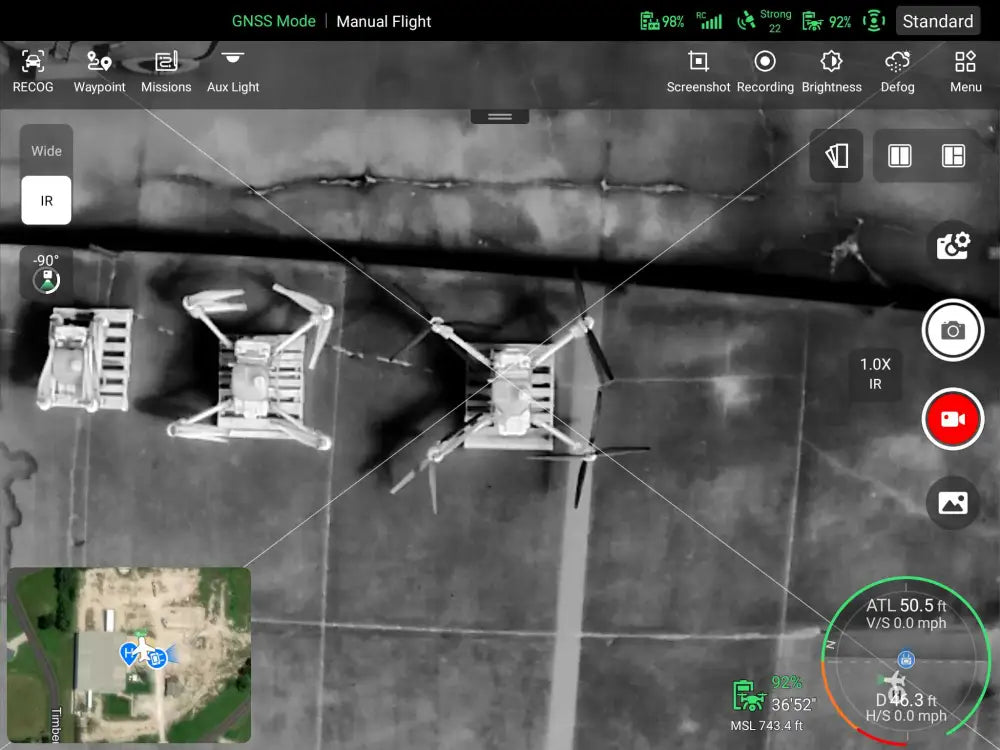1000x750 pixels.
Task: Expand the drag handle at top center
Action: pos(500,117)
